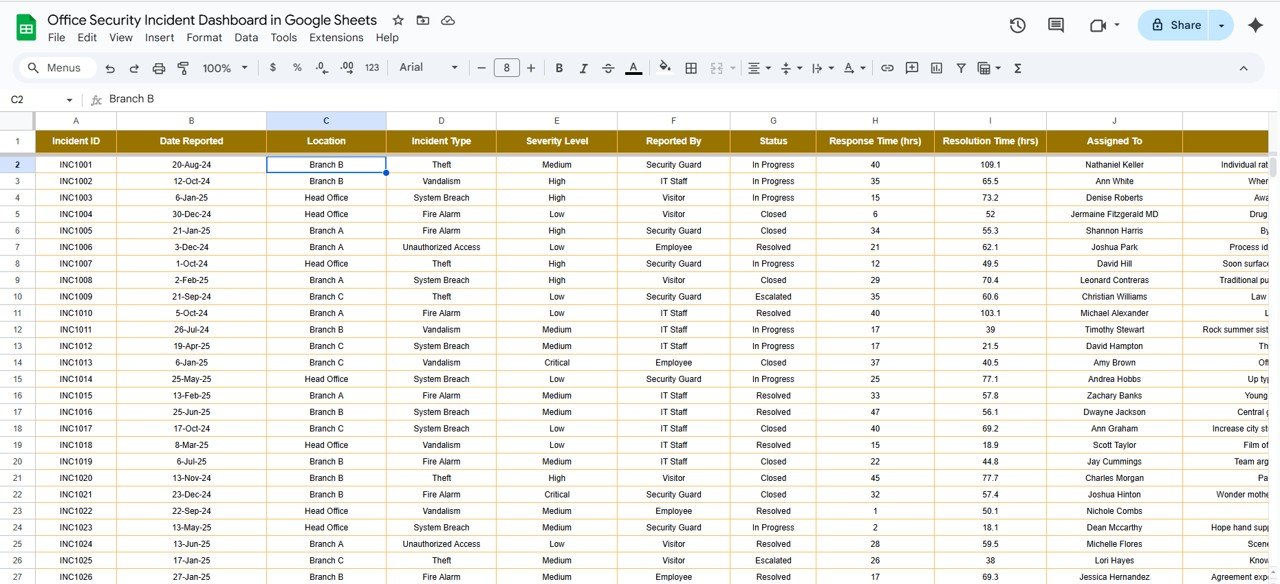
Task: Open version history clock icon
Action: click(x=1017, y=25)
